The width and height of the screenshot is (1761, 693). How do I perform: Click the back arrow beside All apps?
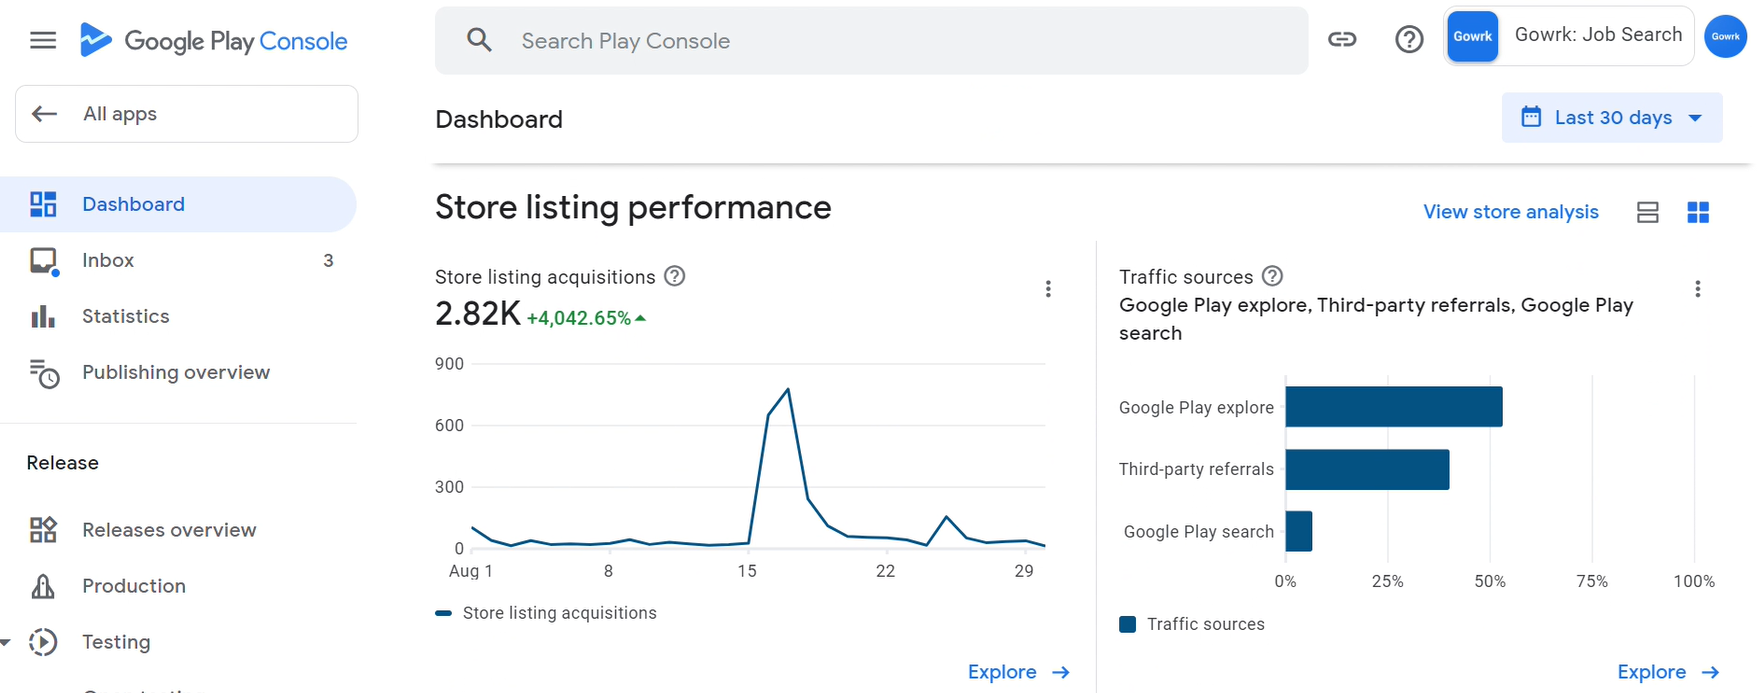click(x=44, y=114)
